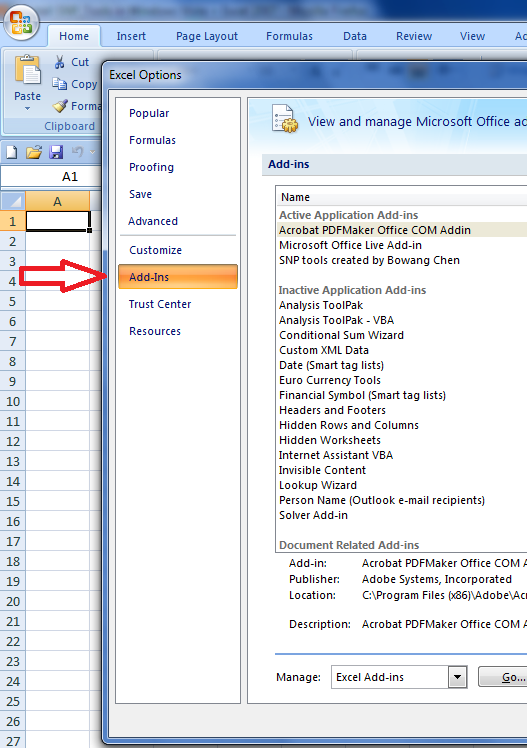Screen dimensions: 527x748
Task: Select Popular in Excel Options sidebar
Action: pos(149,113)
